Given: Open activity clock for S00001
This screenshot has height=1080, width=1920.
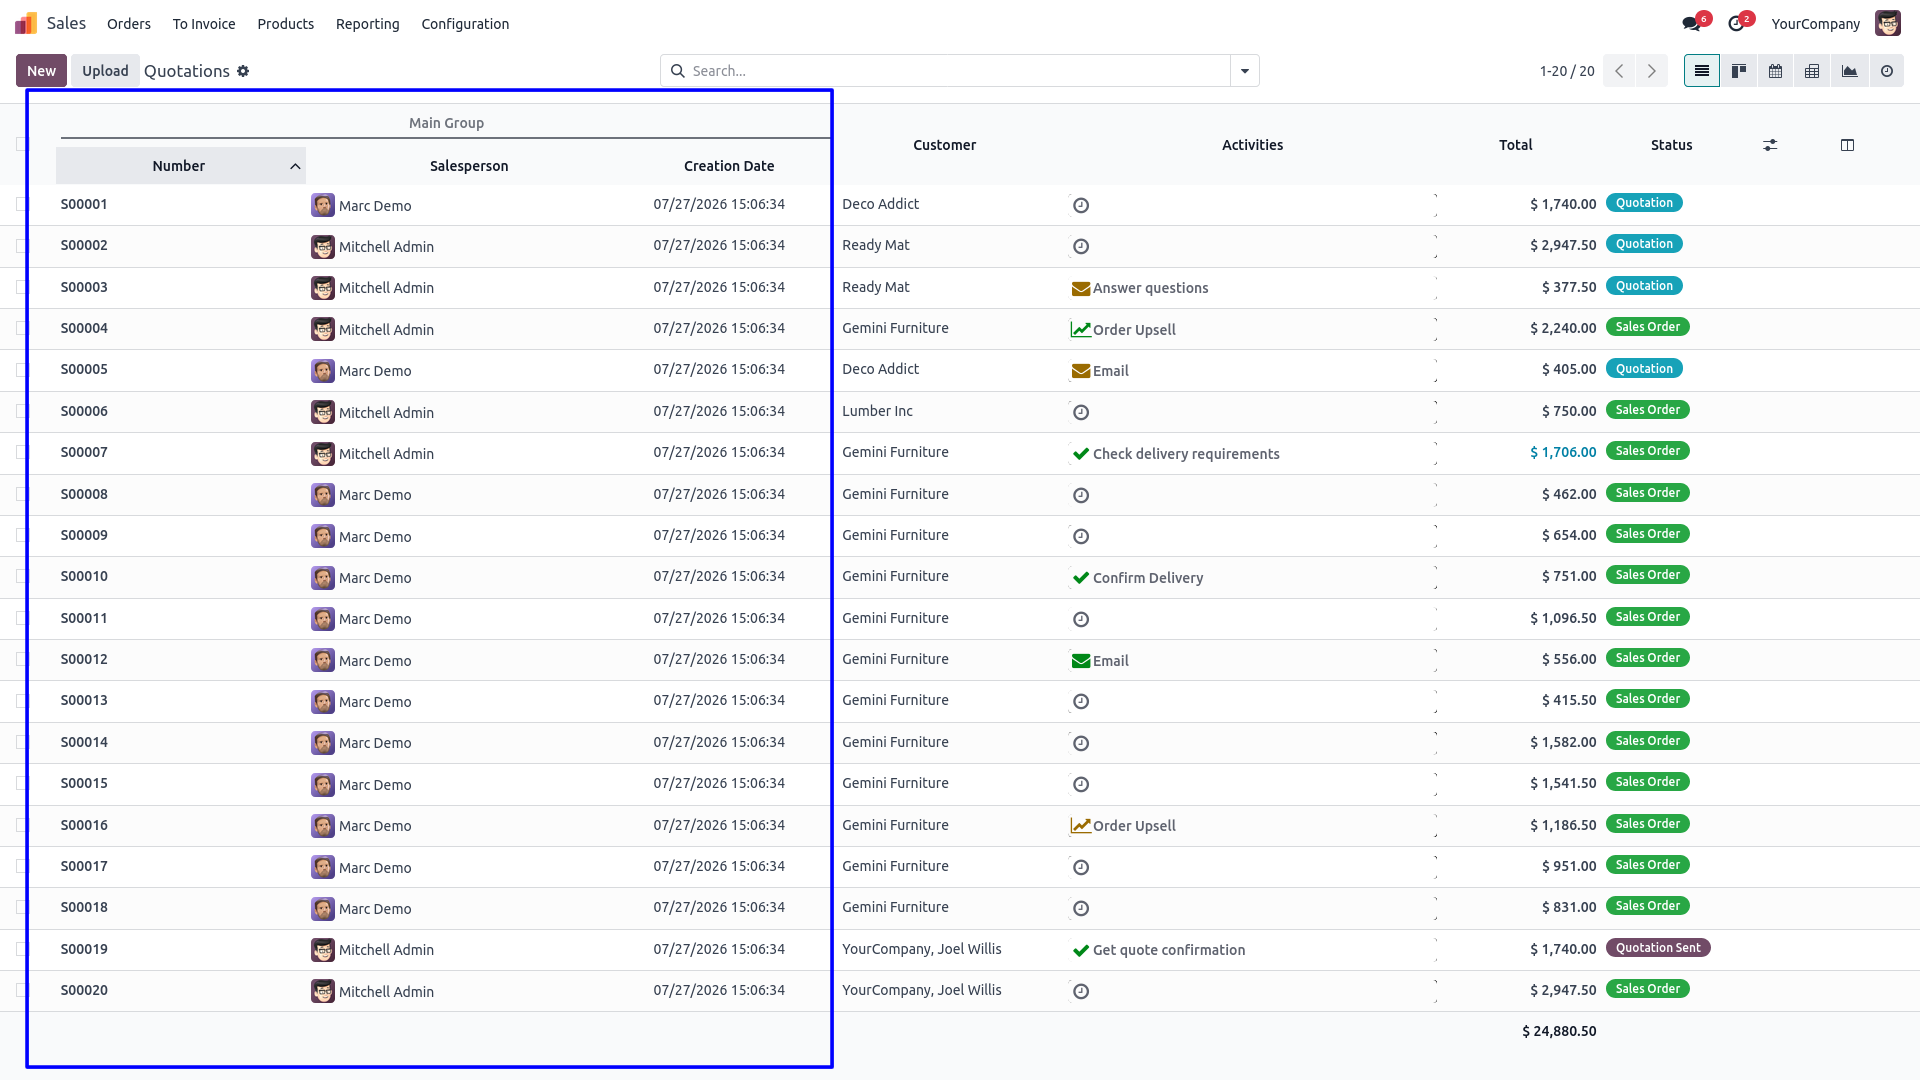Looking at the screenshot, I should pos(1081,205).
